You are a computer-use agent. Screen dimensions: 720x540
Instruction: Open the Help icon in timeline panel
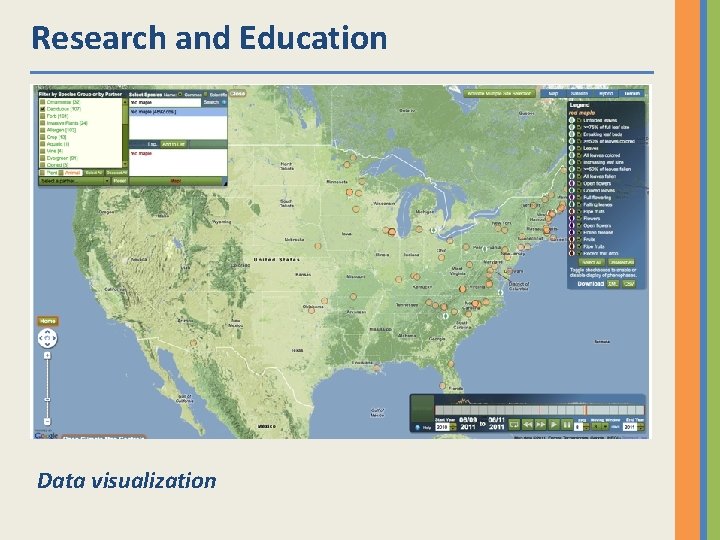coord(417,428)
